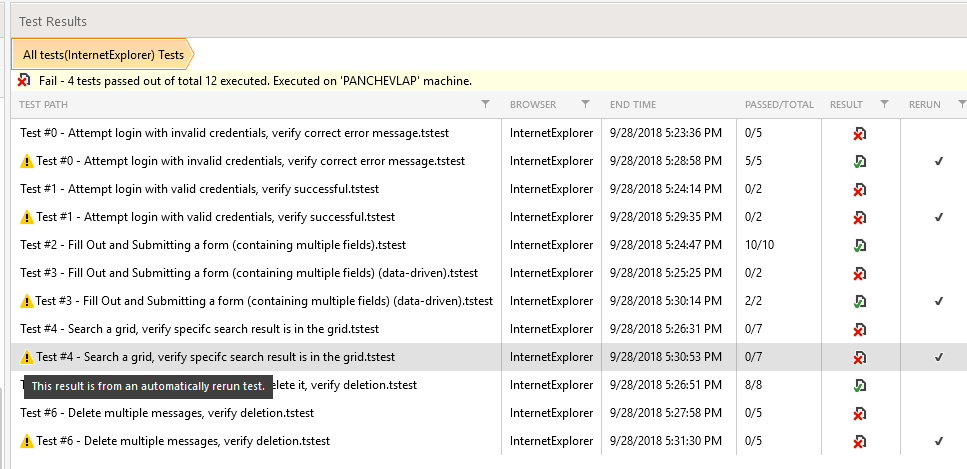Click the warning icon on rerun Test #0 row
The height and width of the screenshot is (469, 967).
tap(27, 162)
